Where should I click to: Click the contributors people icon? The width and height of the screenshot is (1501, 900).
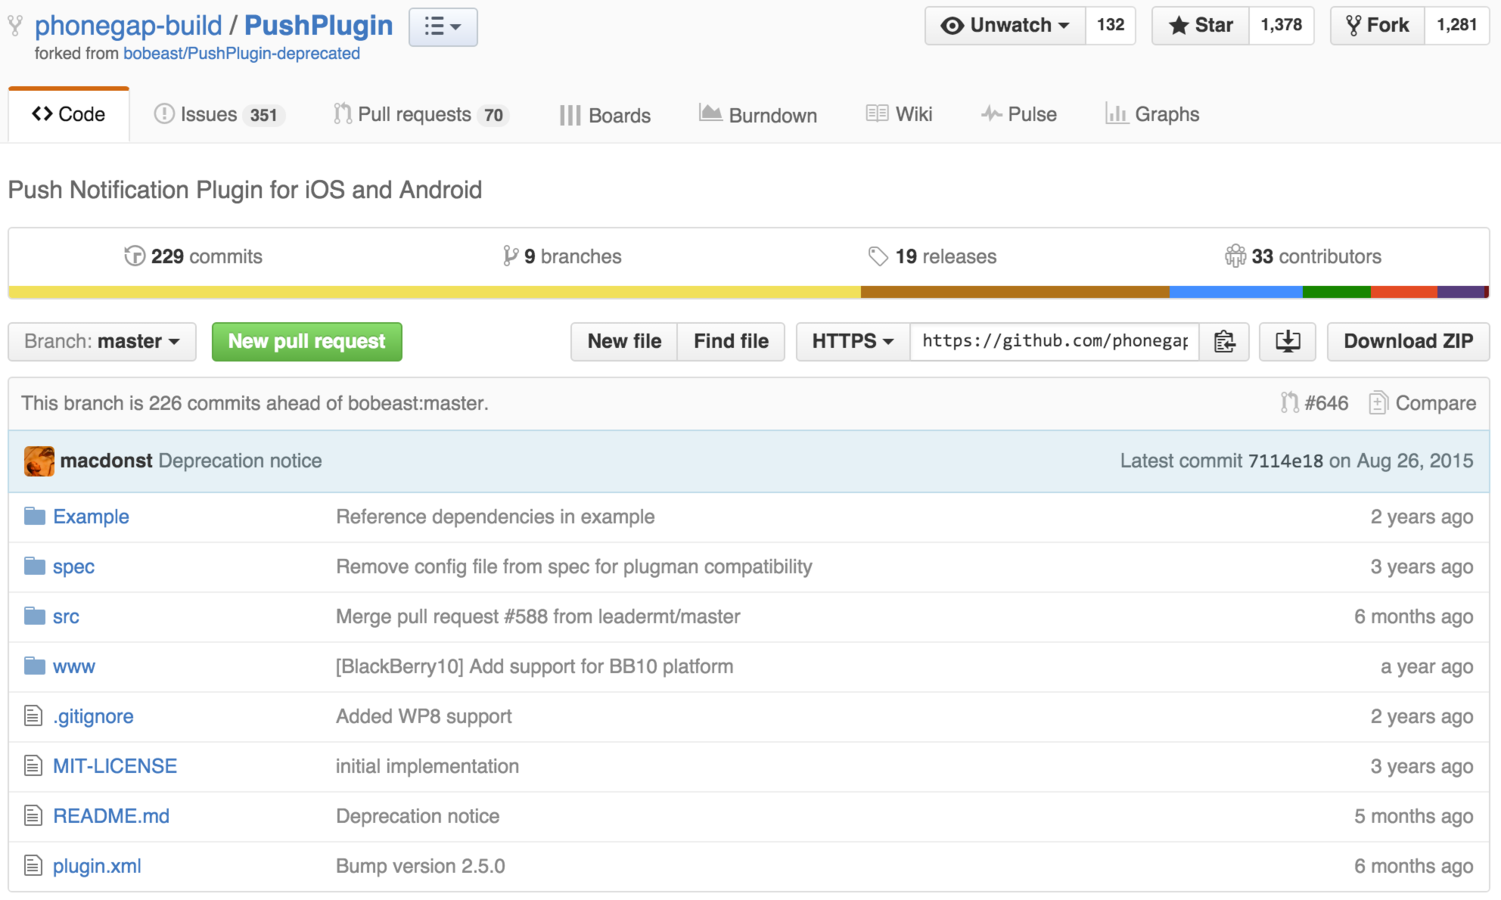[1235, 256]
